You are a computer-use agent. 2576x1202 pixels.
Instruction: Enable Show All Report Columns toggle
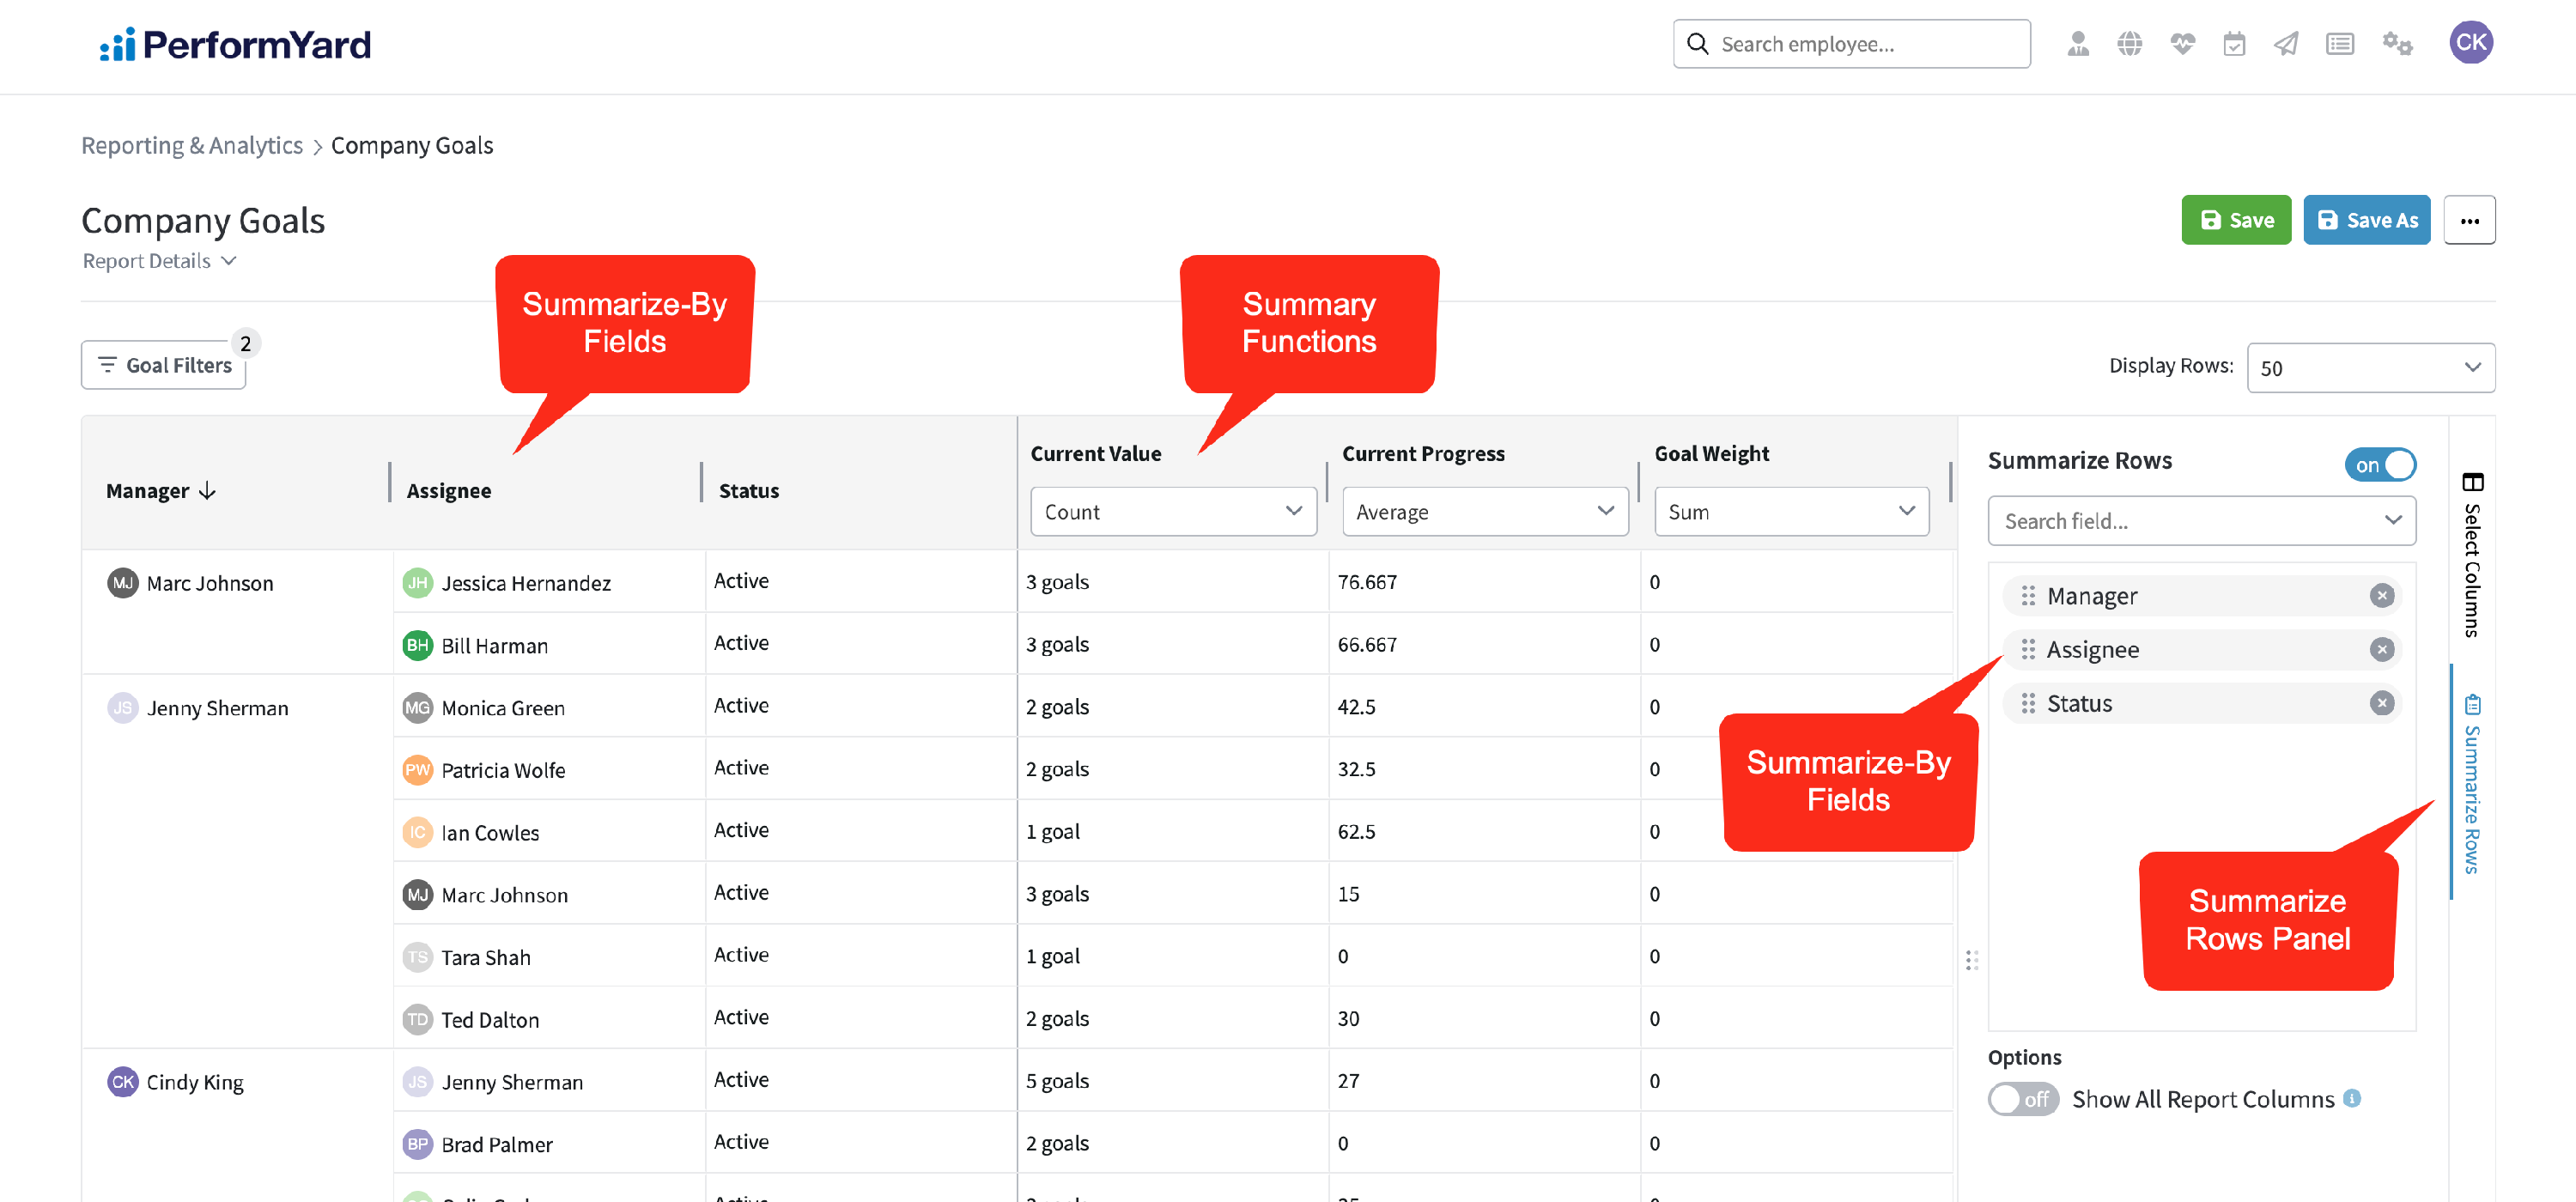point(2022,1099)
